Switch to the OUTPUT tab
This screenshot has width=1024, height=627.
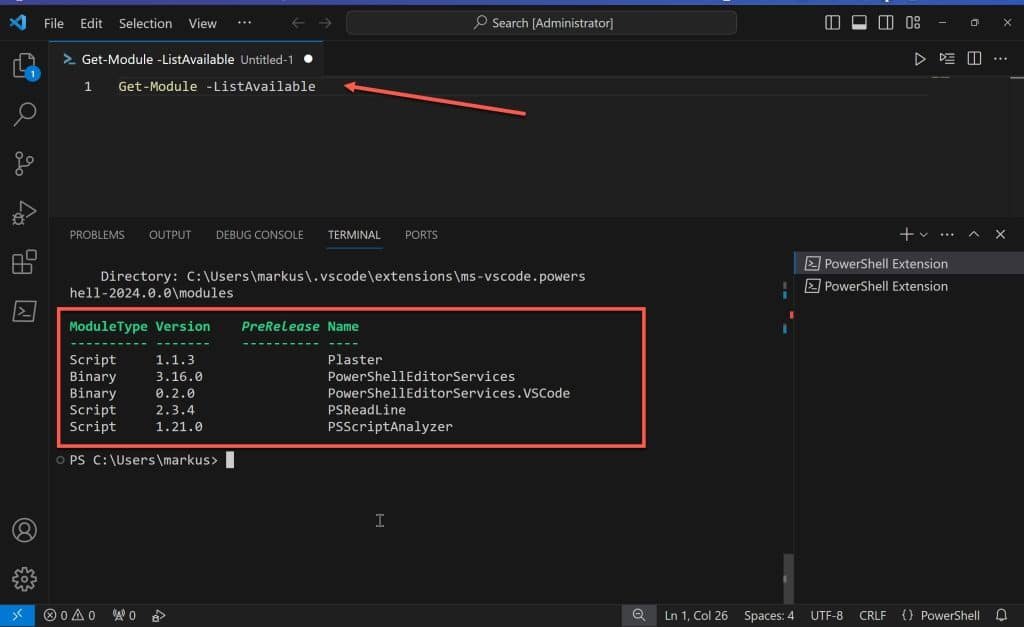tap(169, 234)
